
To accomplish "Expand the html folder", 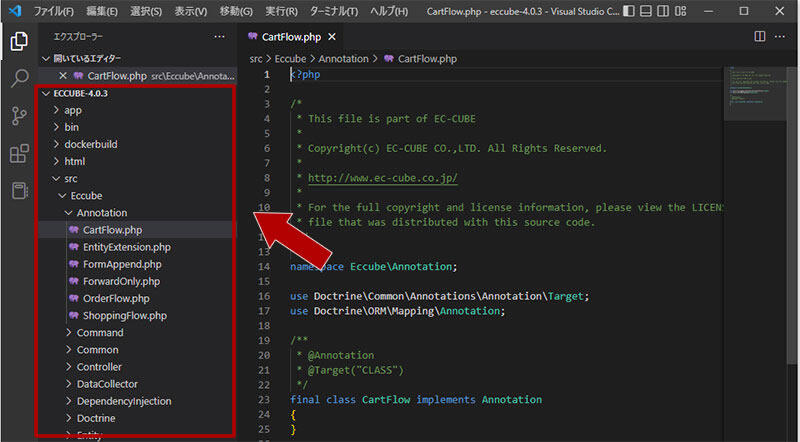I will (x=74, y=161).
